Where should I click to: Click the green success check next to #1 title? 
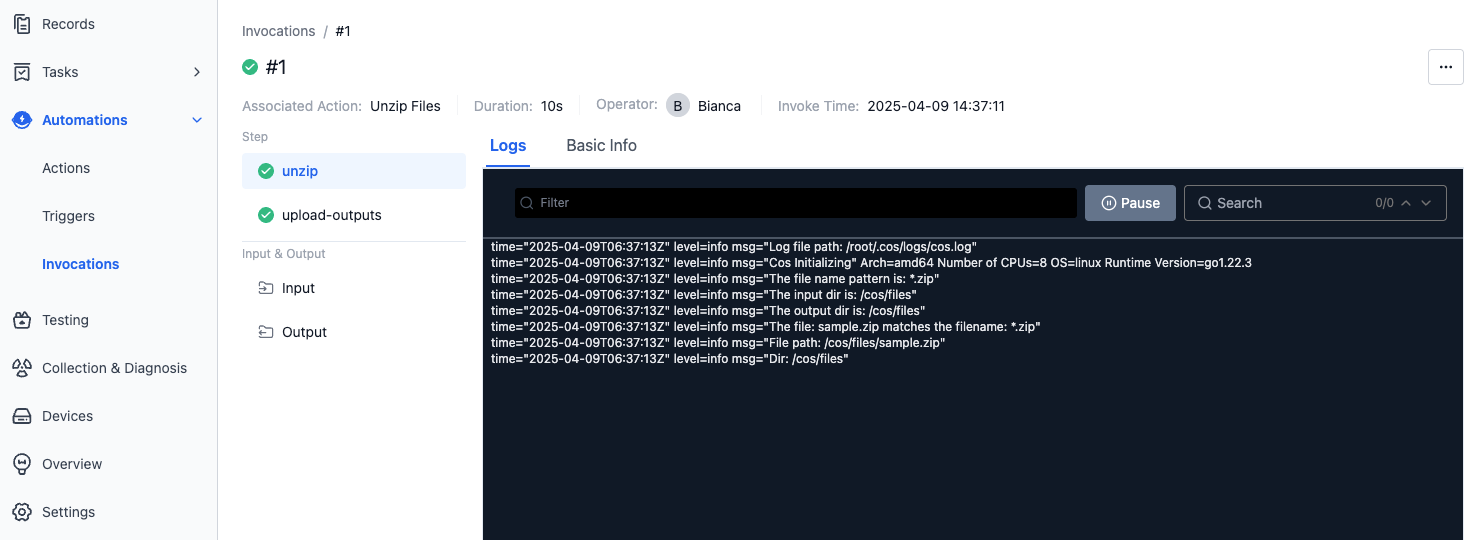pos(250,67)
